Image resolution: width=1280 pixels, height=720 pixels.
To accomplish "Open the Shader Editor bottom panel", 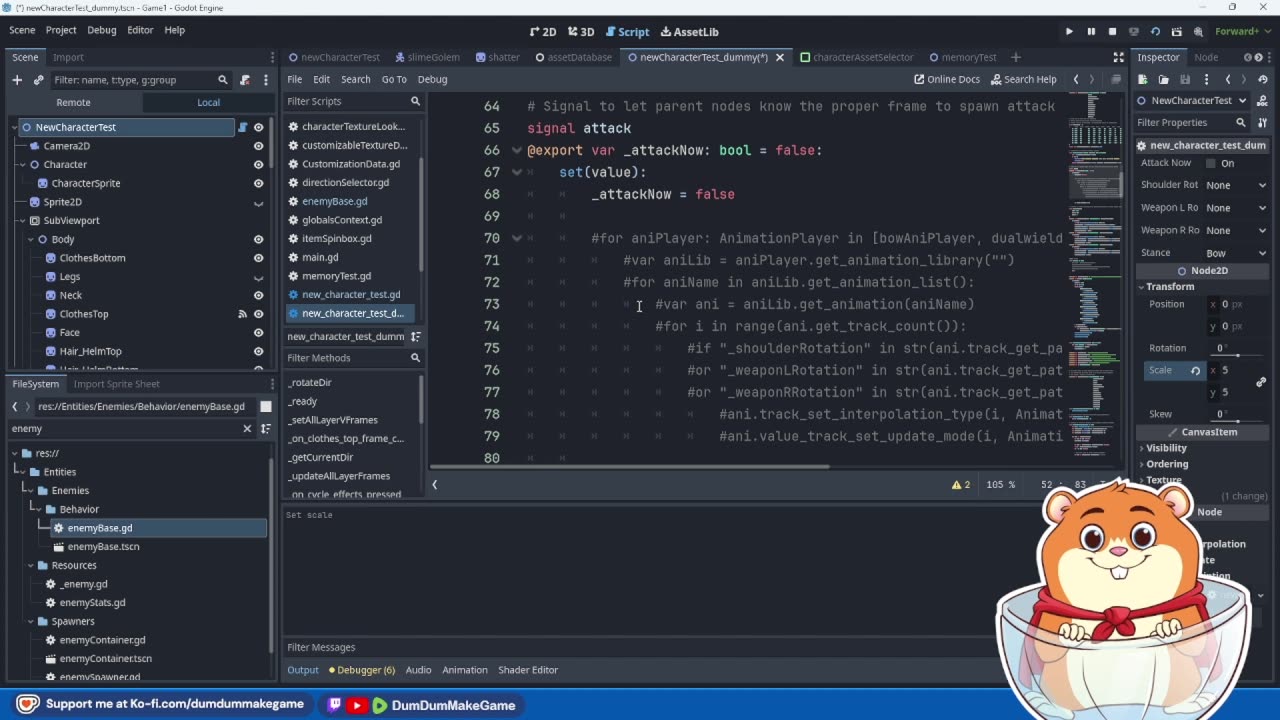I will click(528, 670).
